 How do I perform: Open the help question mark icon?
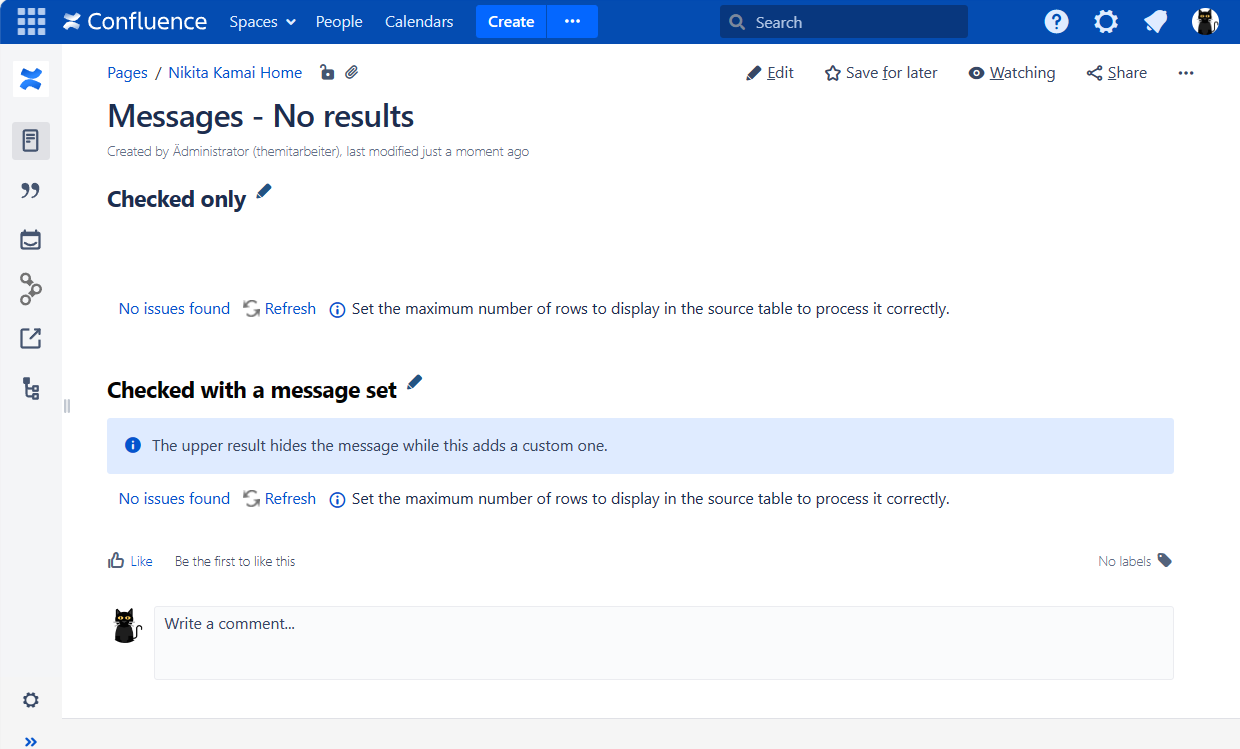coord(1056,22)
